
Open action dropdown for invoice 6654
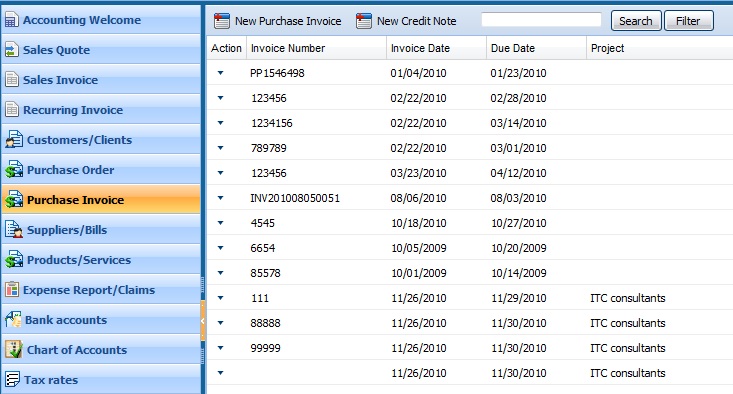[x=221, y=248]
